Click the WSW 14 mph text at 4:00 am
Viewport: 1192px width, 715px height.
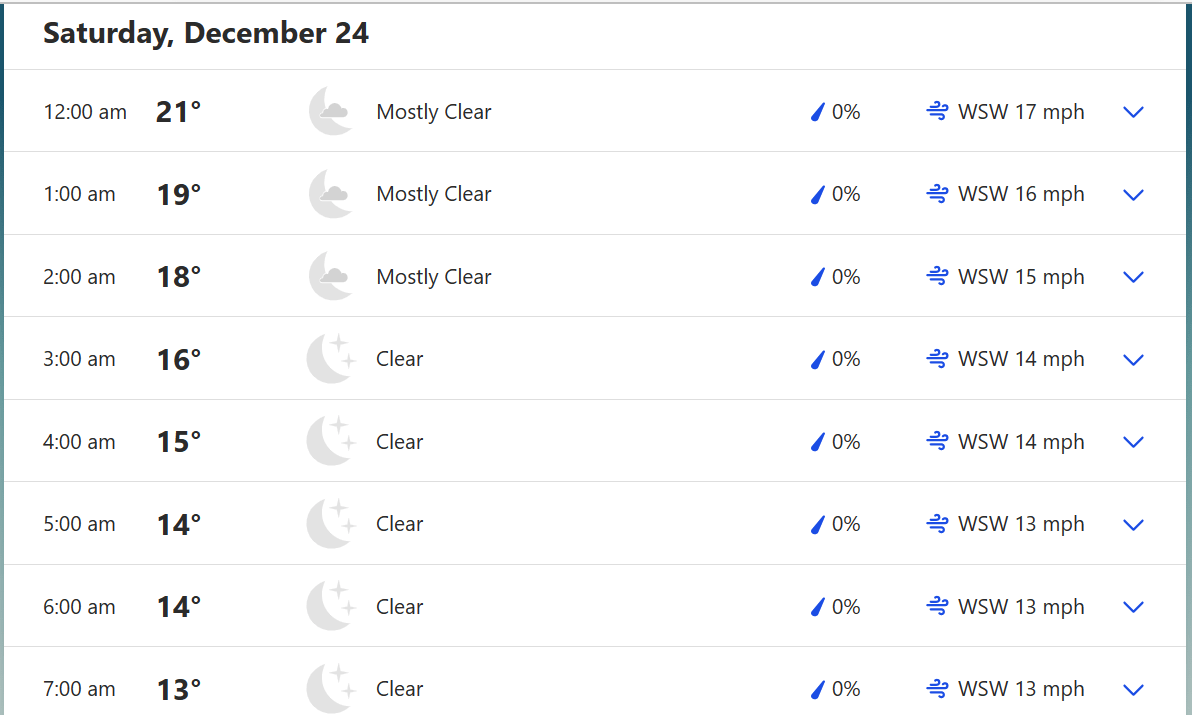point(1020,442)
